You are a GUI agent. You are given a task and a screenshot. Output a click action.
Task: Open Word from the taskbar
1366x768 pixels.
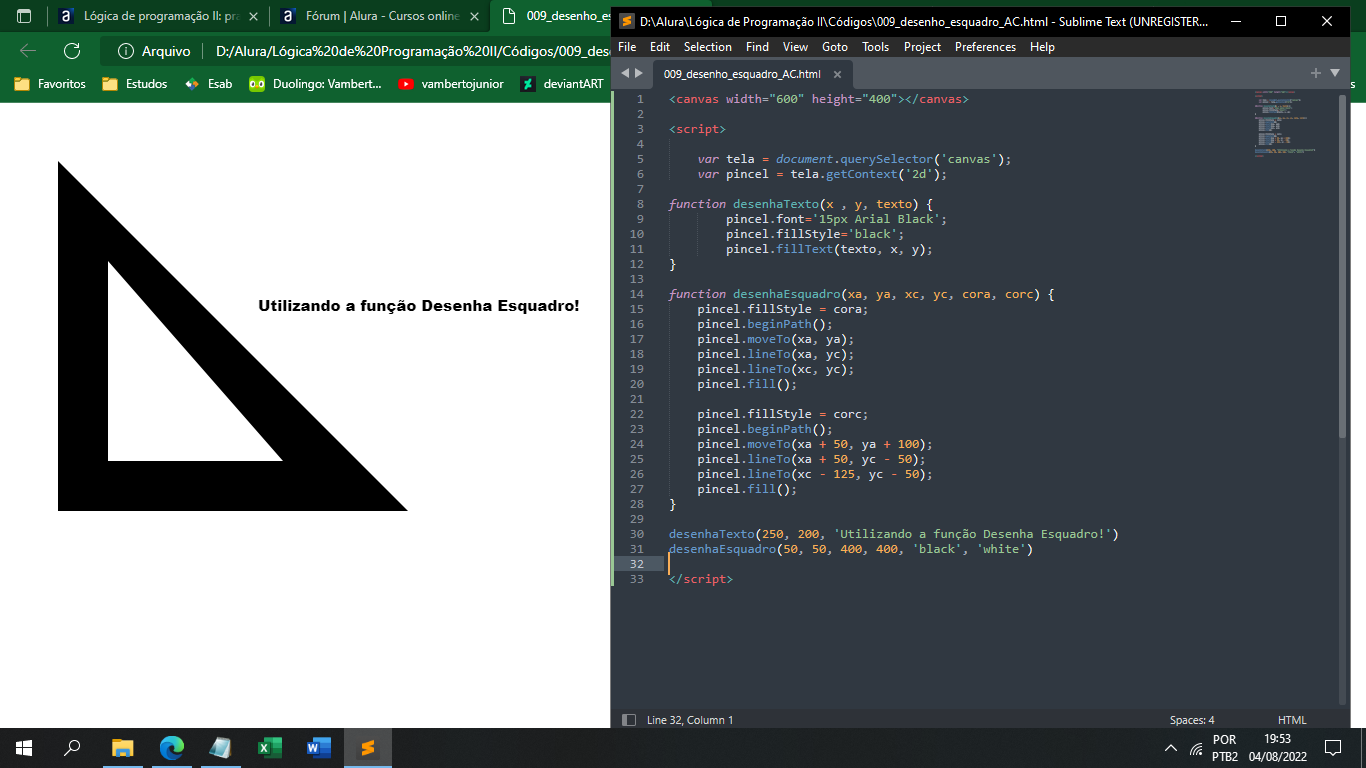[318, 748]
